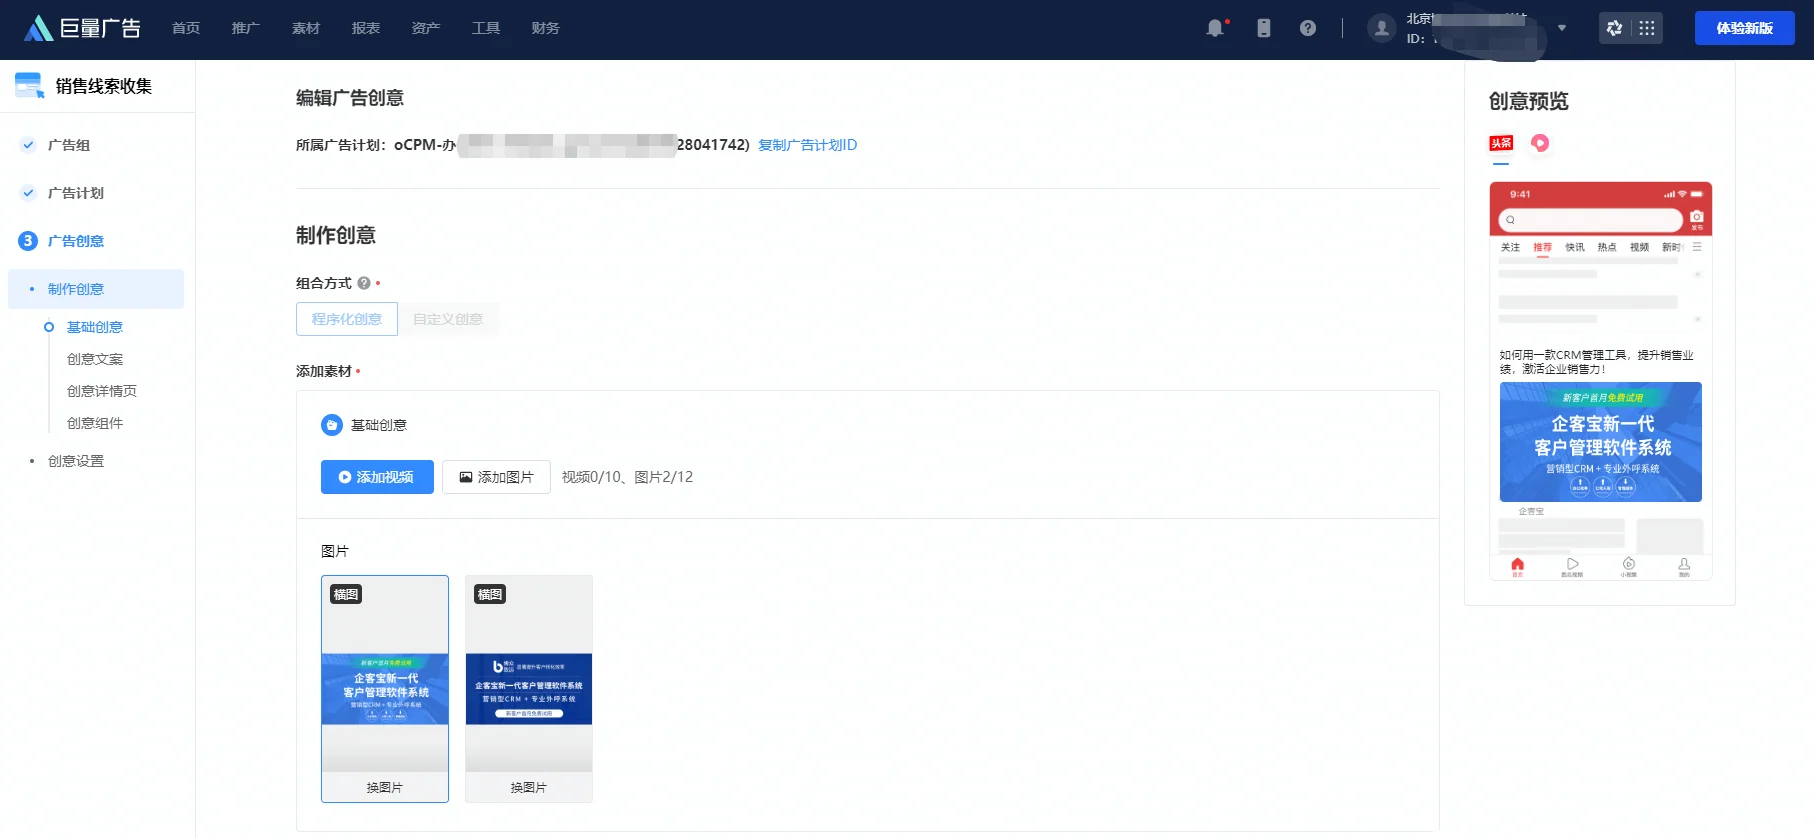Click 换图片 under the first image
This screenshot has width=1814, height=838.
[385, 787]
